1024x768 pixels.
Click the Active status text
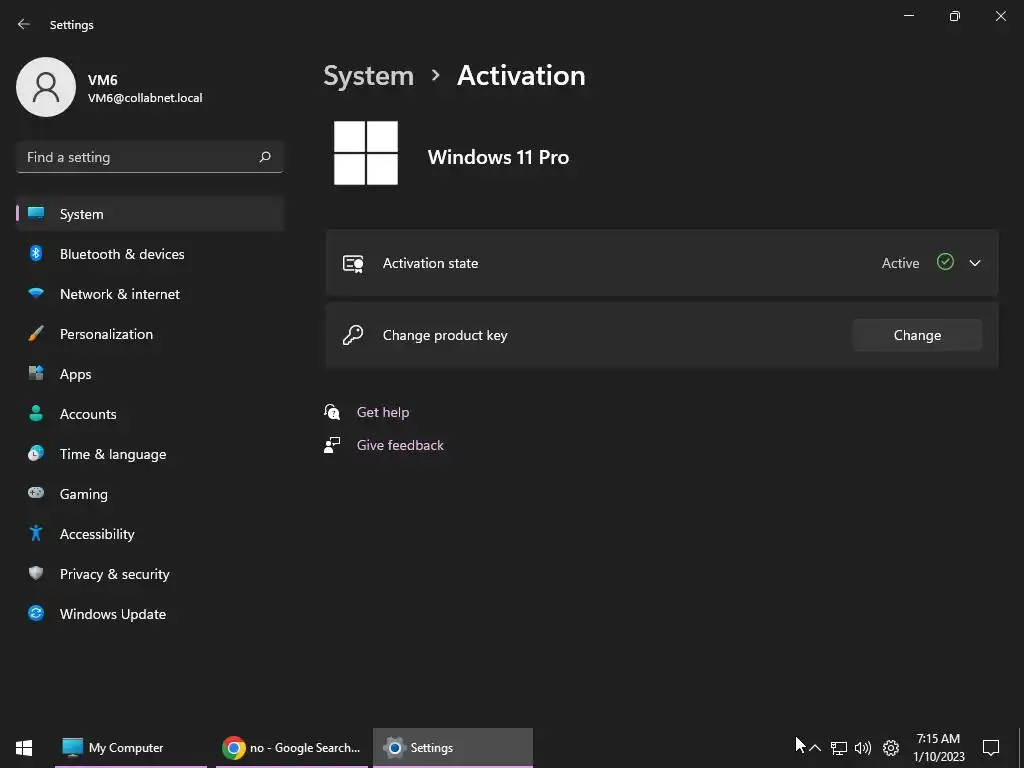point(900,263)
